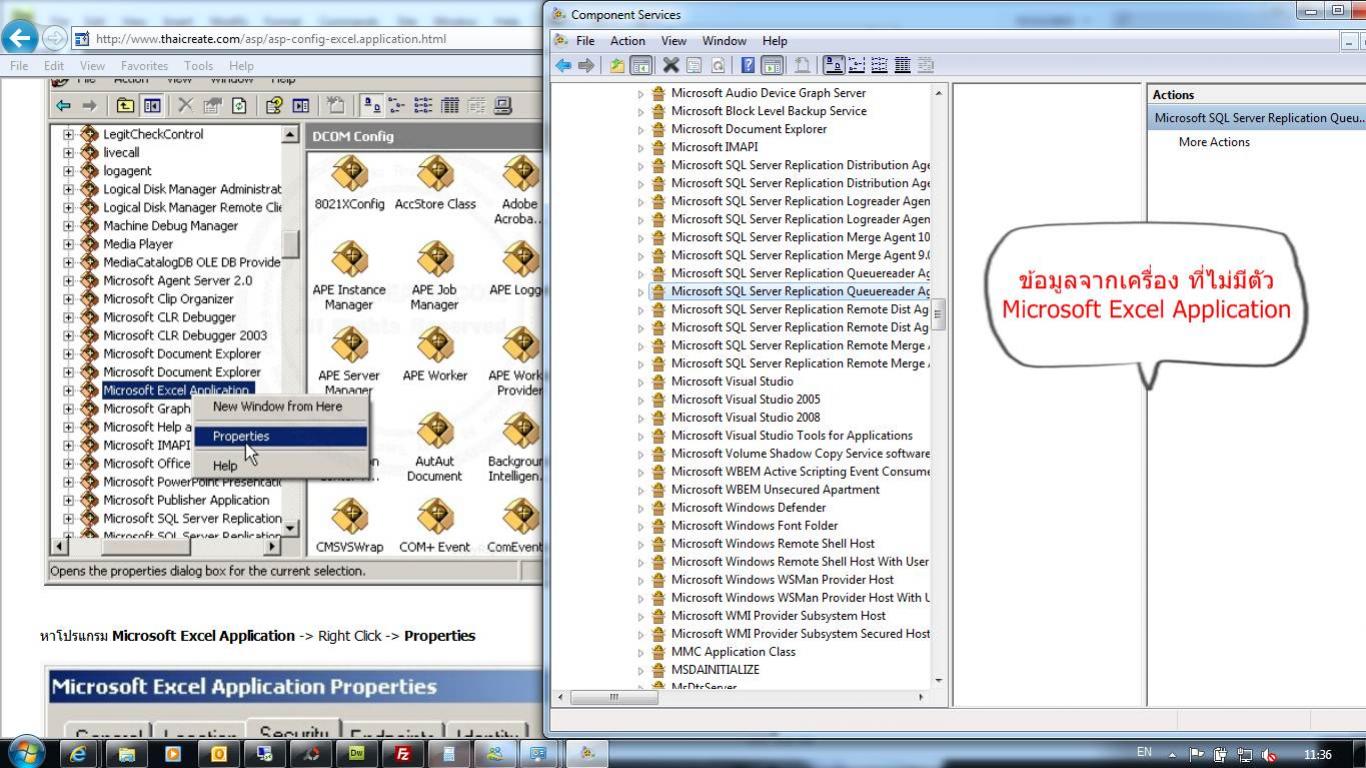The width and height of the screenshot is (1366, 768).
Task: Open the View menu in Component Services
Action: tap(674, 41)
